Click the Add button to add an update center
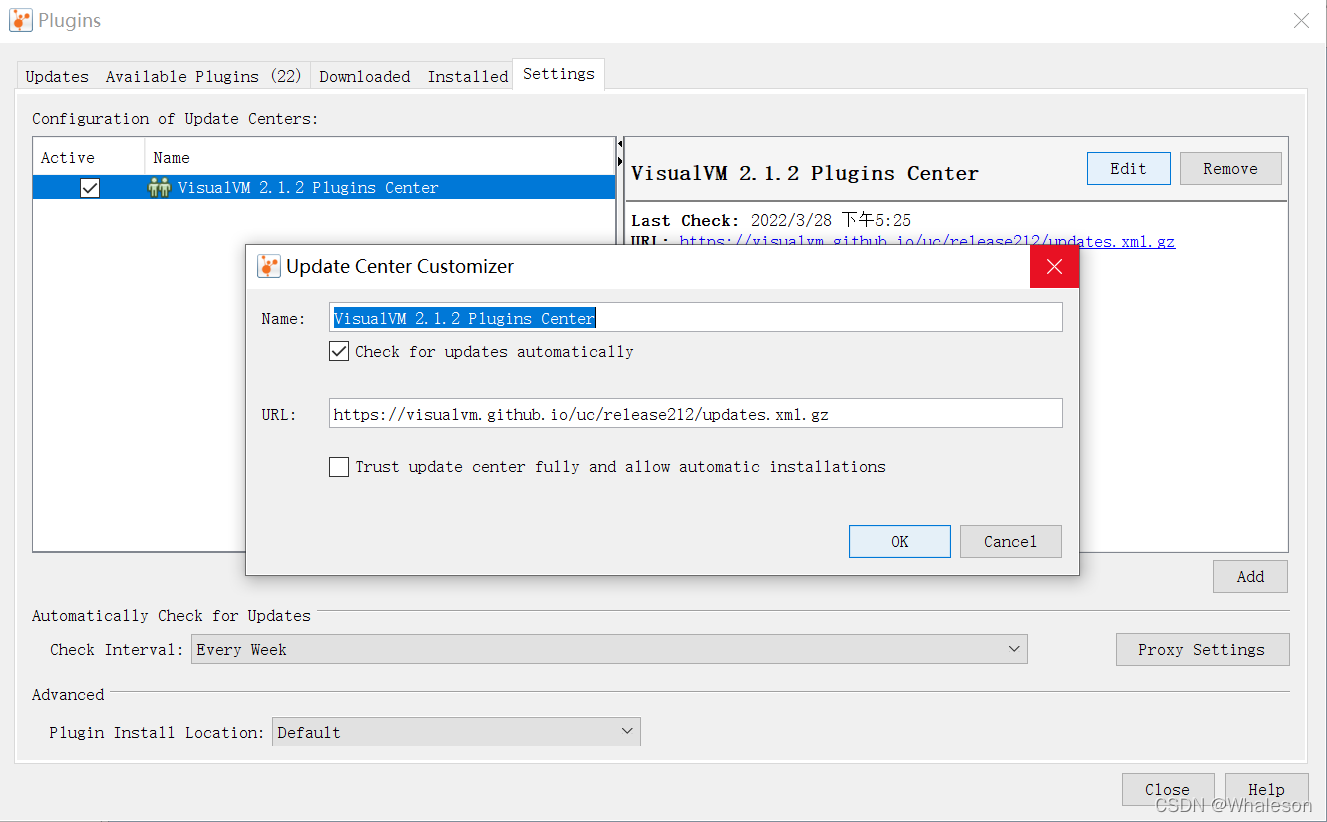1327x822 pixels. [1250, 576]
